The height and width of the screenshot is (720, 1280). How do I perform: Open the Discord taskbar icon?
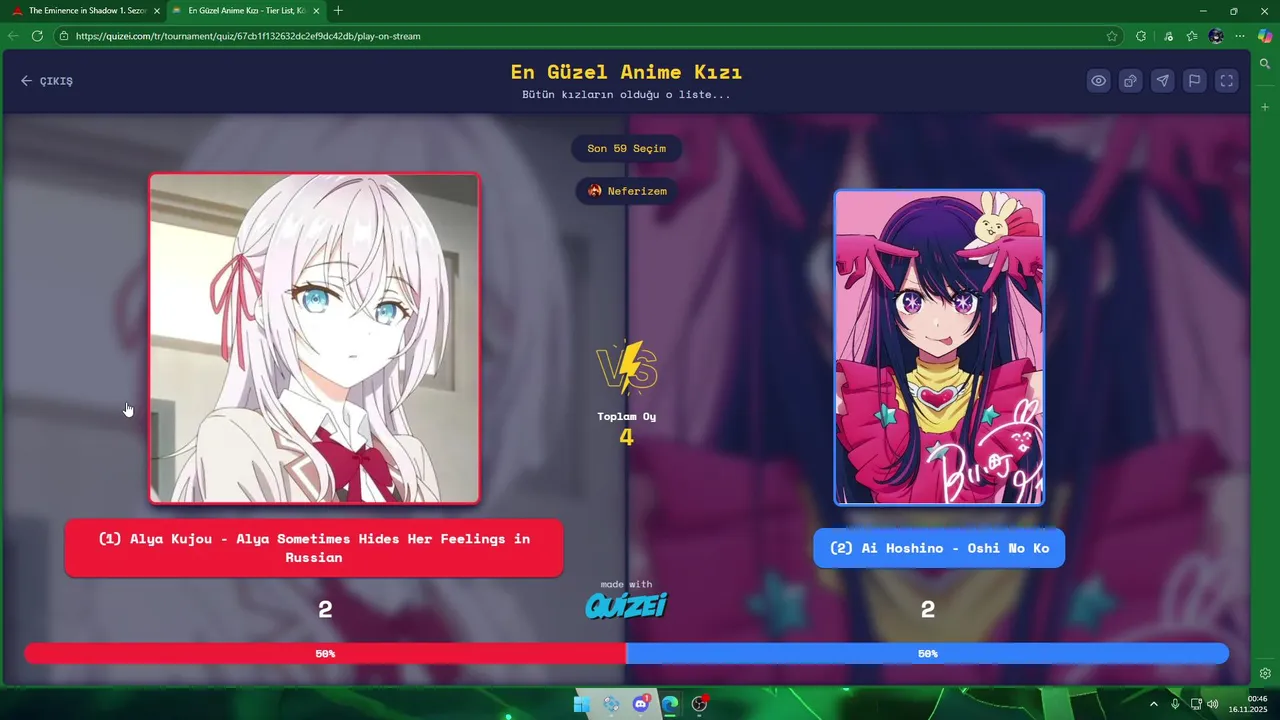click(641, 704)
